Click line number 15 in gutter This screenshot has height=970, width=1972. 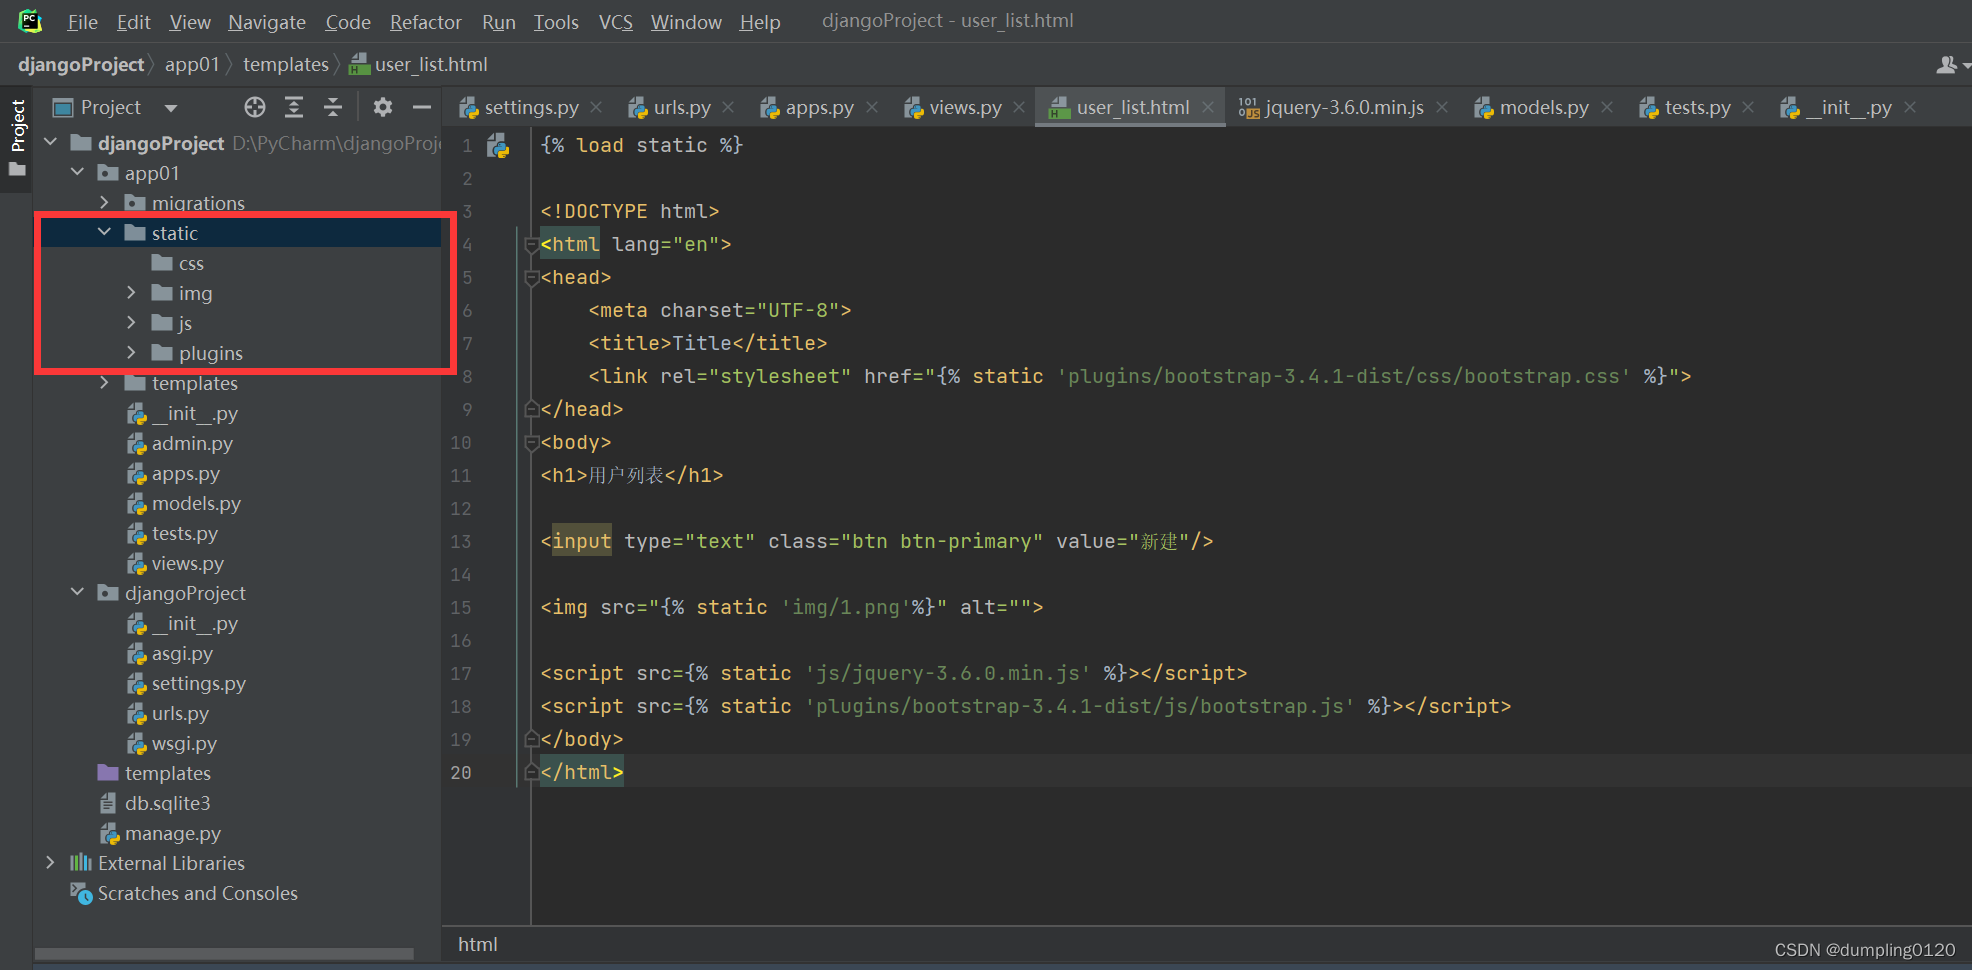pos(461,607)
